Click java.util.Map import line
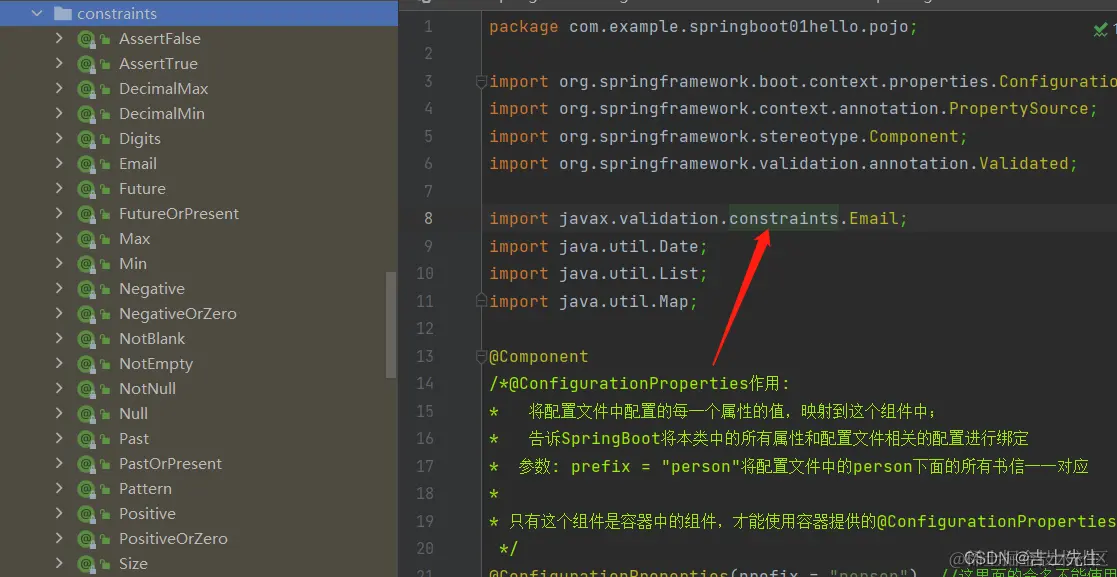 click(593, 301)
